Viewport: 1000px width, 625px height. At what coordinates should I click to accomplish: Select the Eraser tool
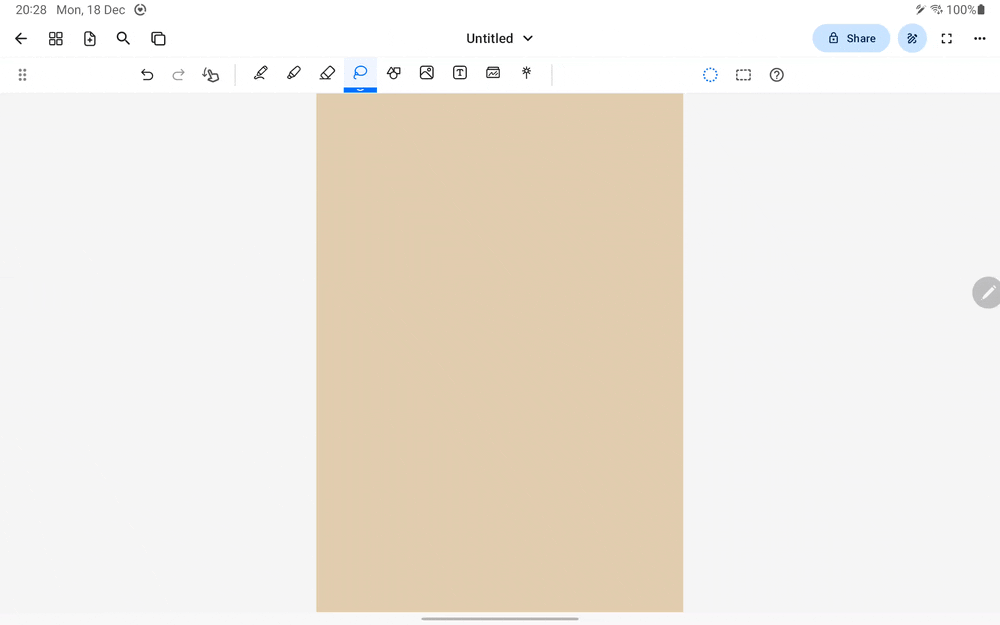(327, 73)
